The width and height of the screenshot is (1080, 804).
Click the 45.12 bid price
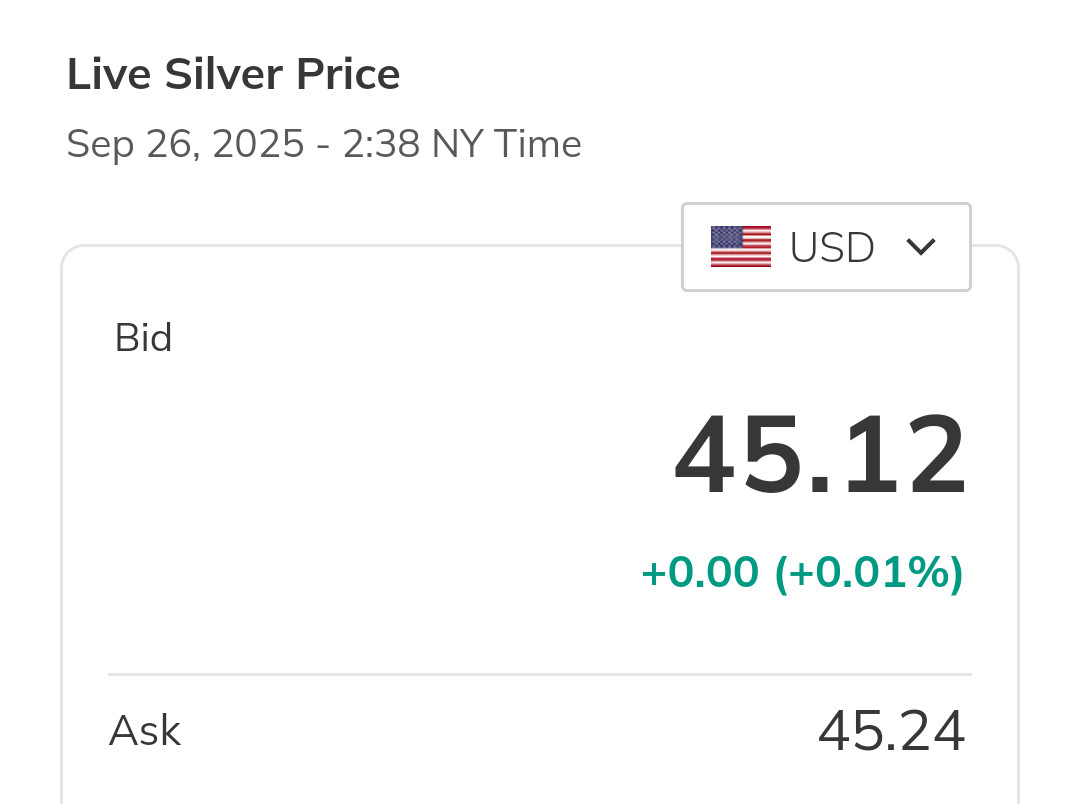coord(820,455)
